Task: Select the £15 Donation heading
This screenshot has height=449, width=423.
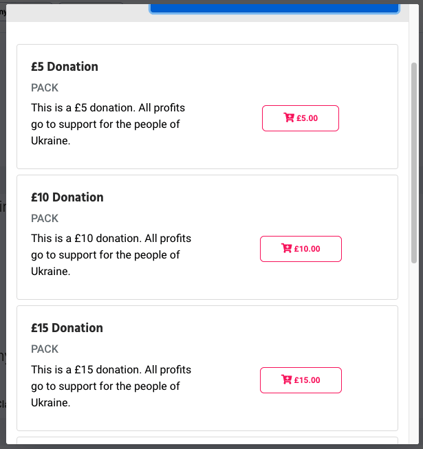Action: [67, 328]
